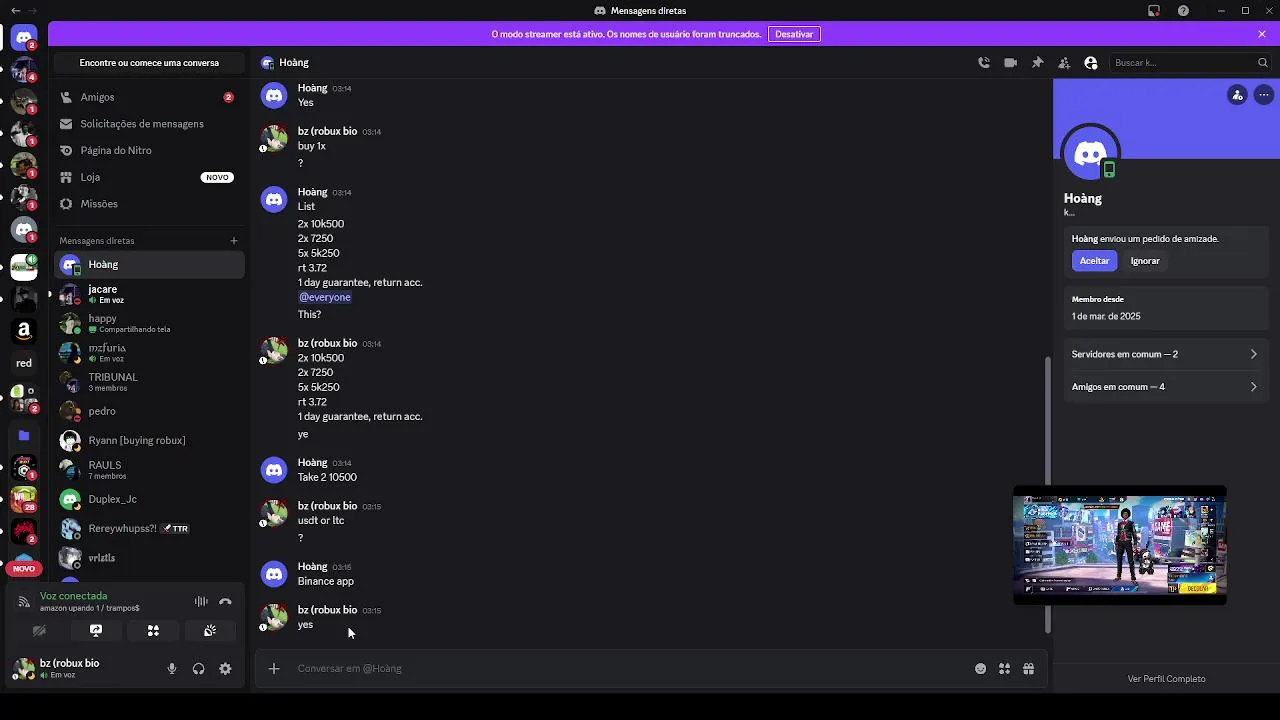This screenshot has height=720, width=1280.
Task: Open the Amigos tab
Action: (98, 97)
